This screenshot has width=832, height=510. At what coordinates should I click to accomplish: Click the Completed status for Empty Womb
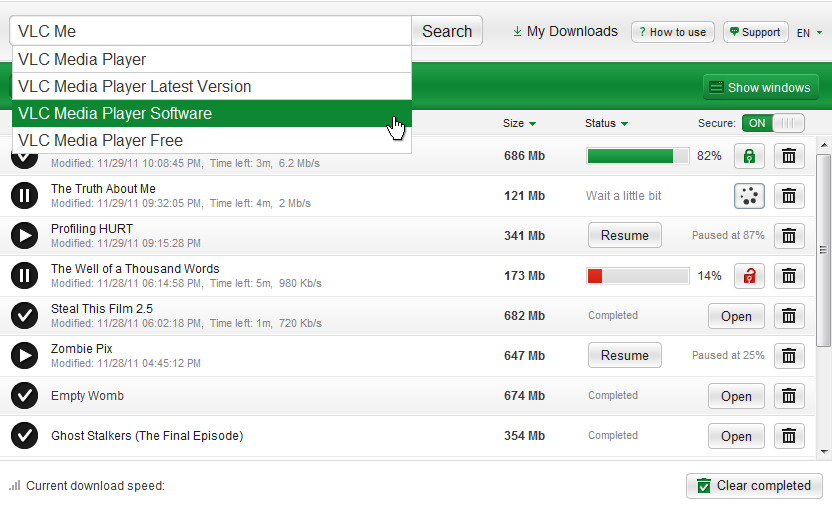(613, 395)
